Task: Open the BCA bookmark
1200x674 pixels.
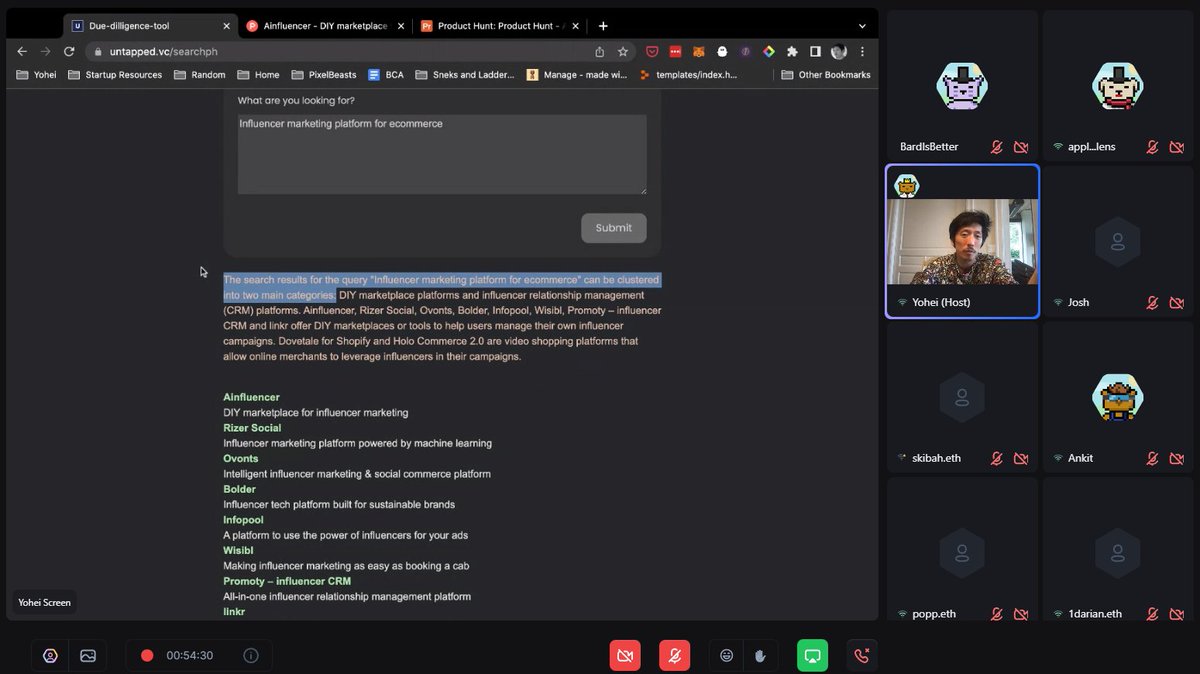Action: coord(386,75)
